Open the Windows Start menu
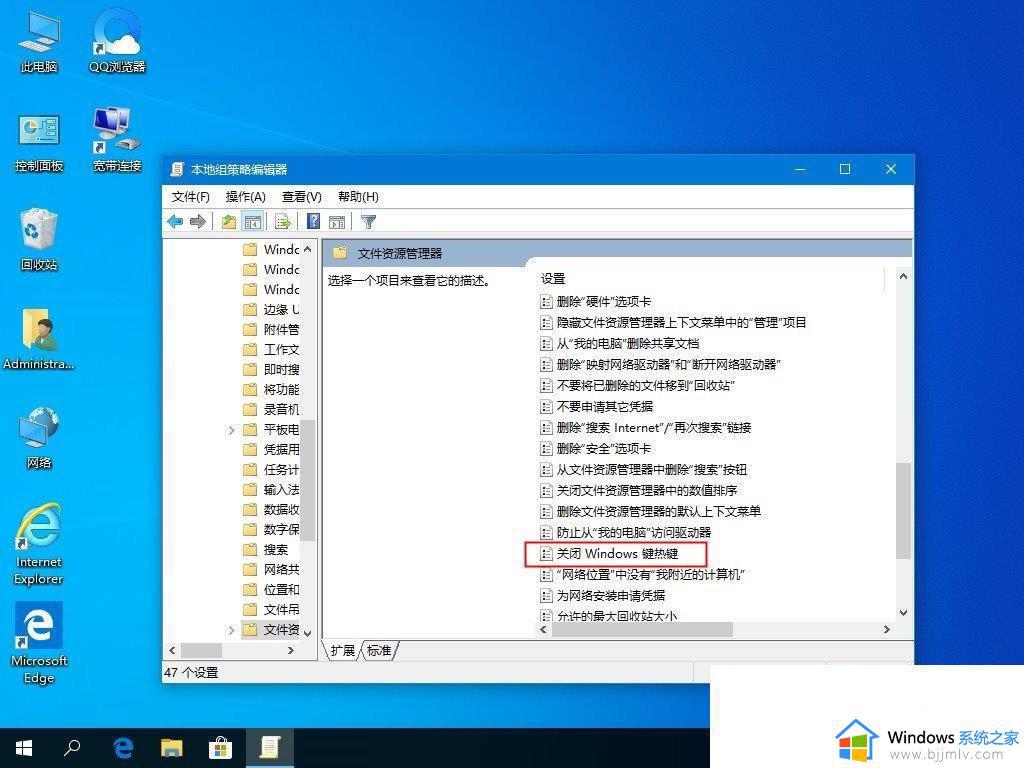1024x768 pixels. point(24,748)
